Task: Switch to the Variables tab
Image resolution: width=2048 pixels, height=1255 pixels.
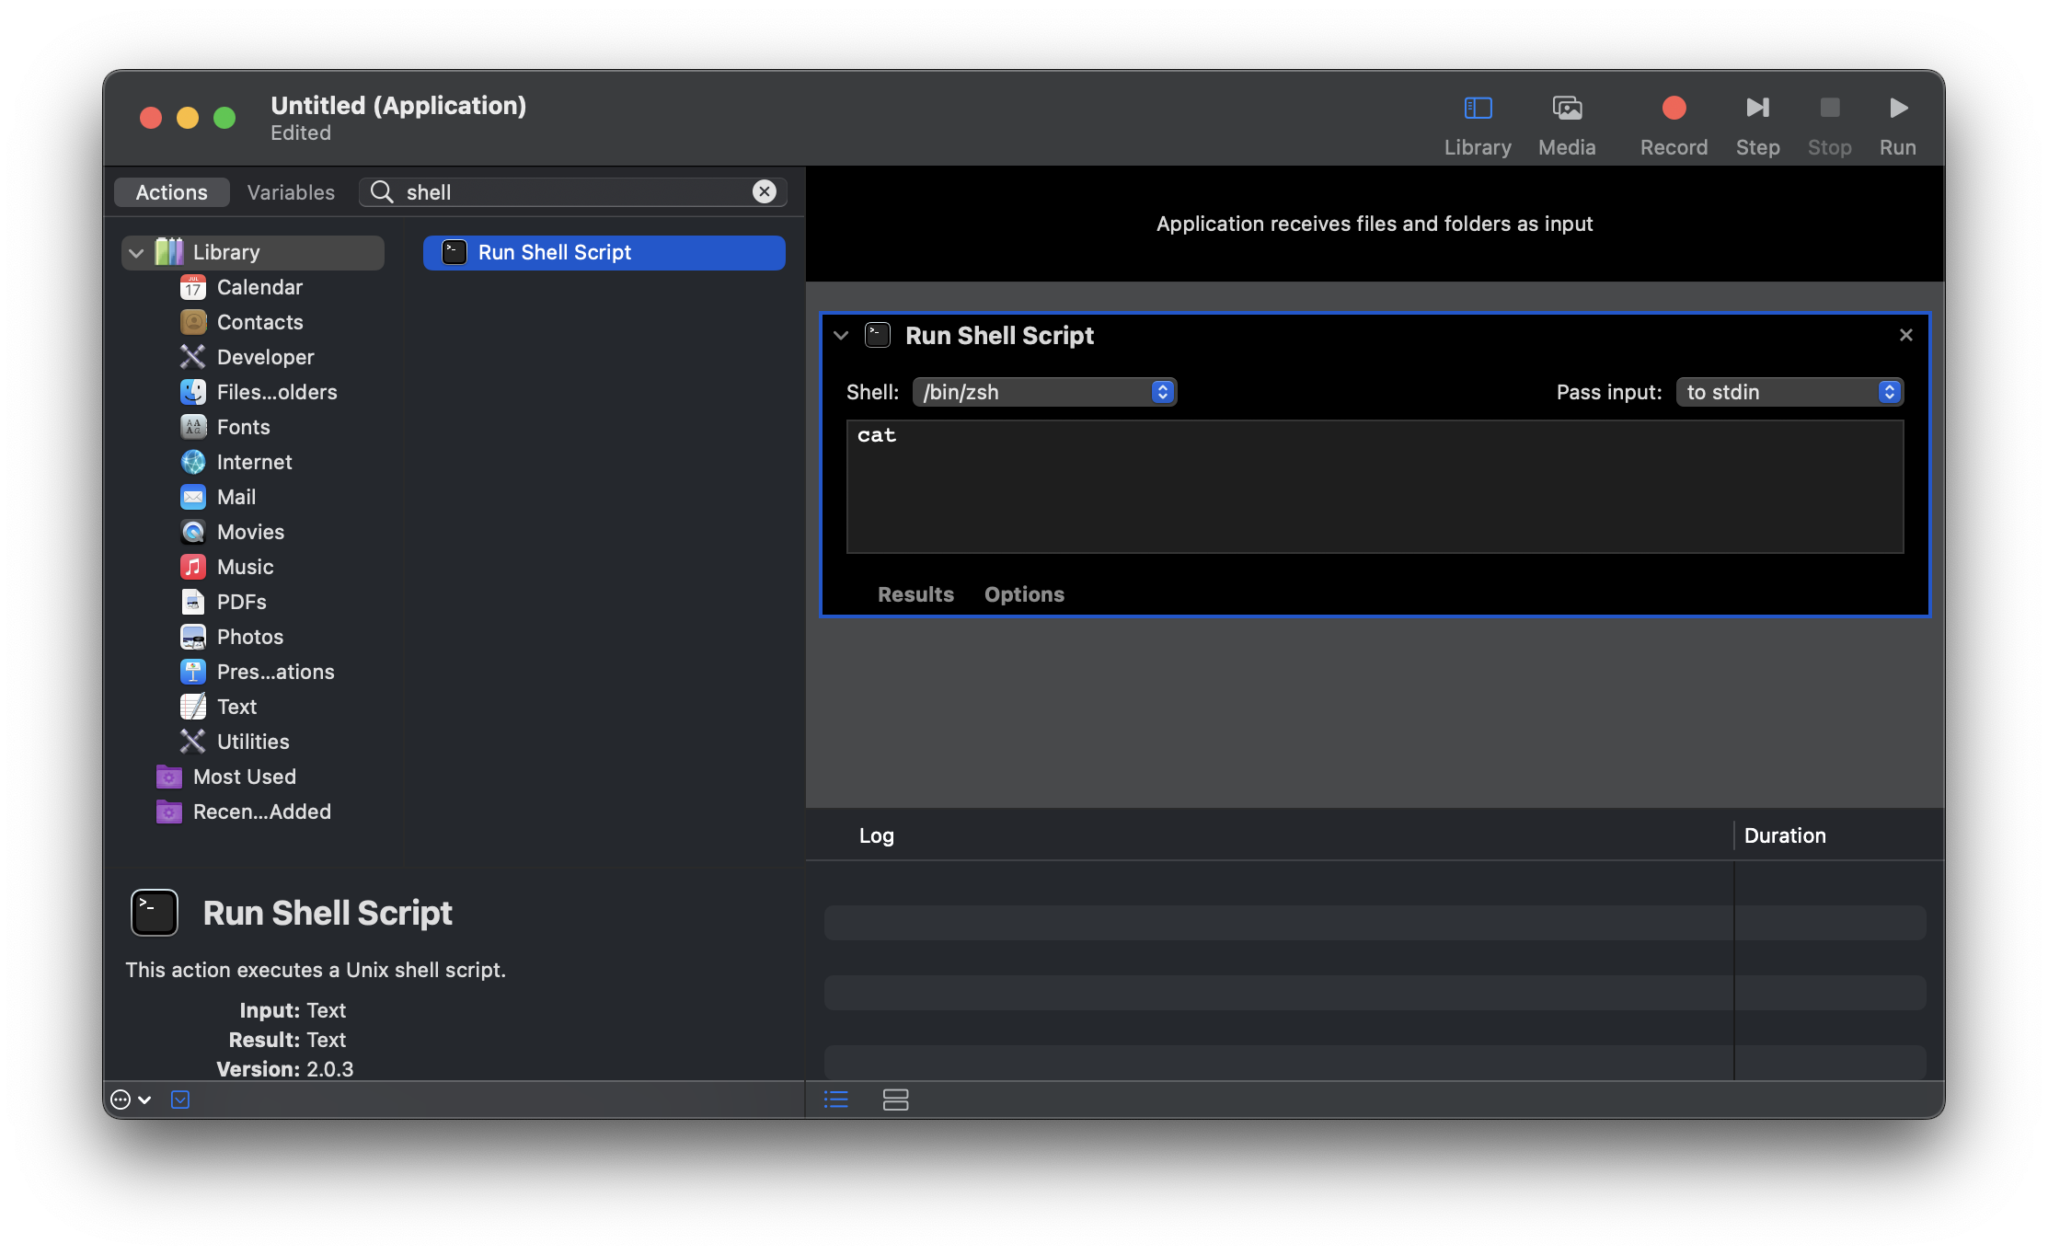Action: click(290, 192)
